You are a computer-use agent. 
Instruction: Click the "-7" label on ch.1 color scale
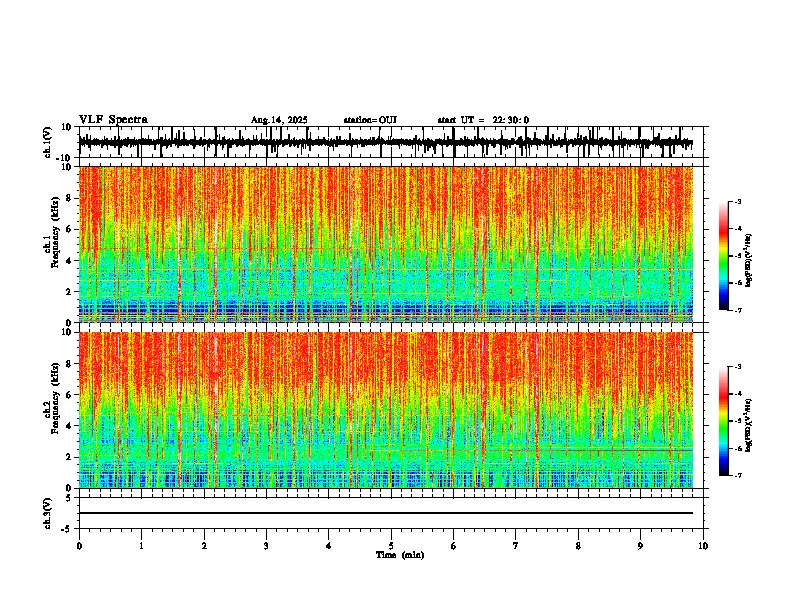tap(738, 310)
